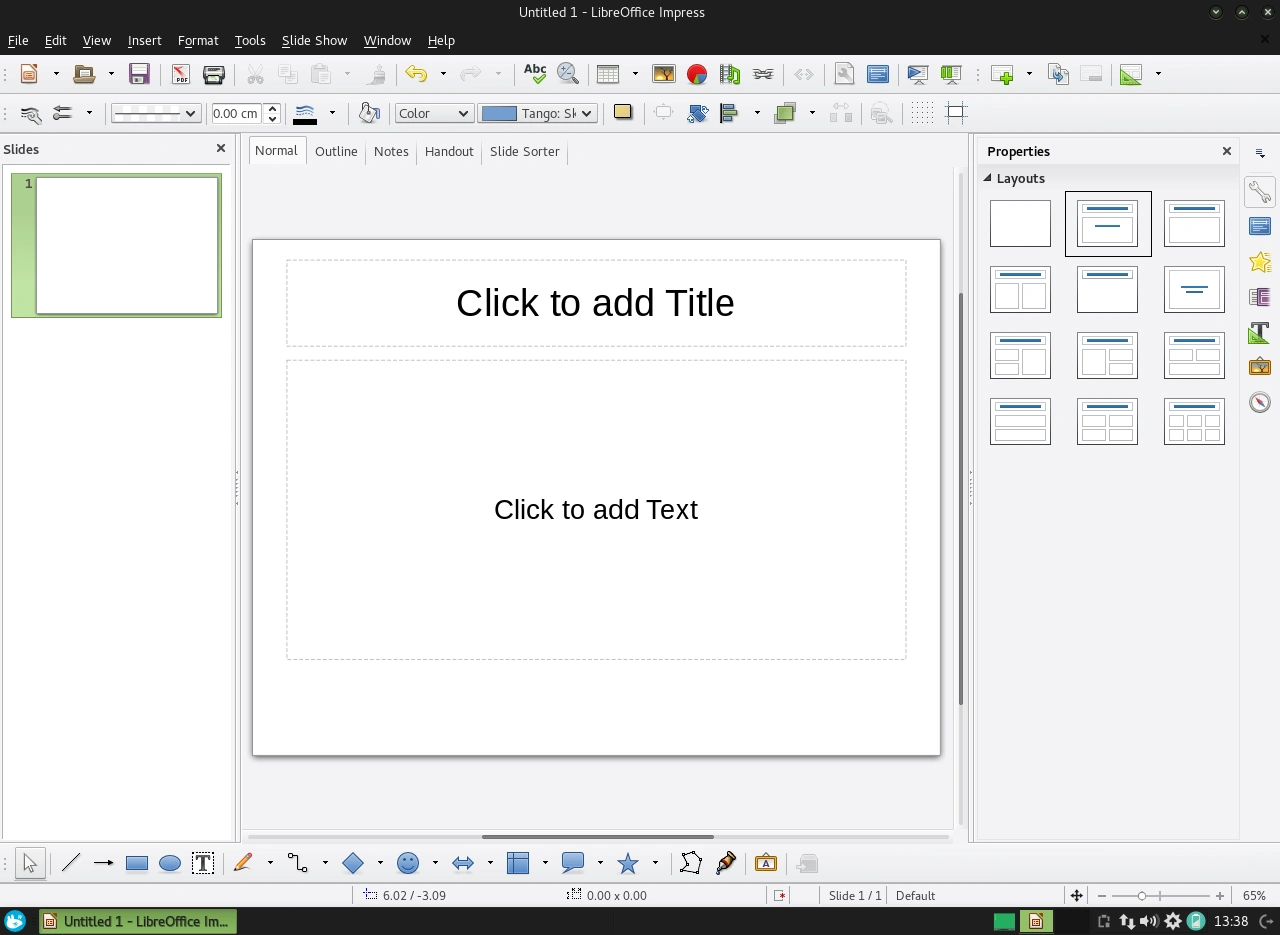The image size is (1280, 935).
Task: Select the Rectangle drawing tool
Action: pos(136,863)
